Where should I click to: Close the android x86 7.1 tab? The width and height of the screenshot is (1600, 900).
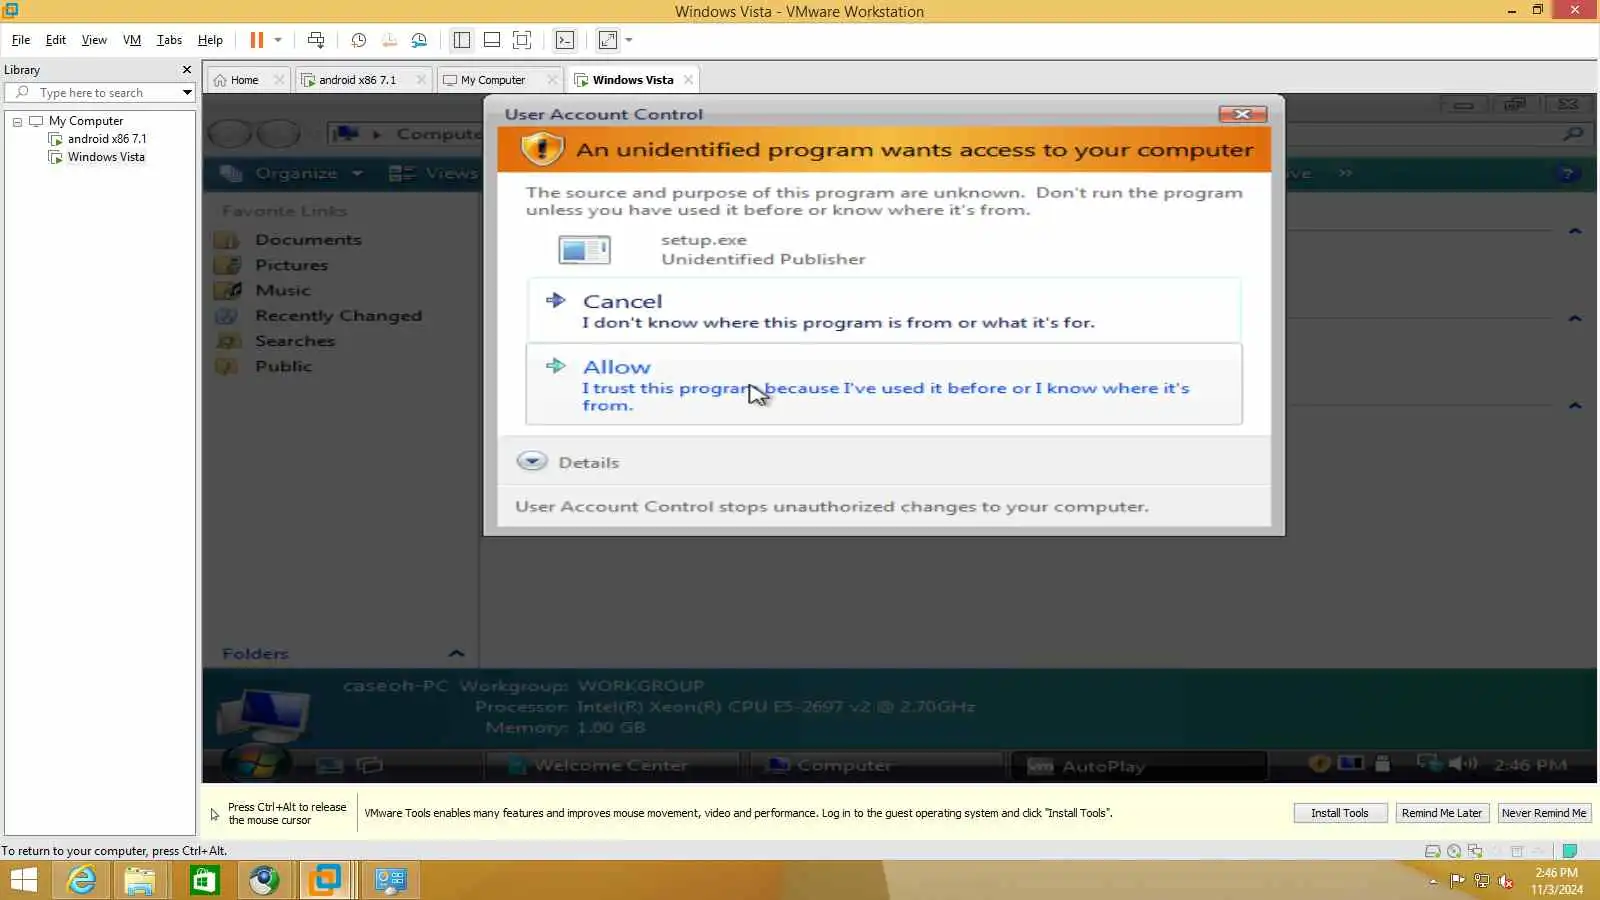pos(421,80)
